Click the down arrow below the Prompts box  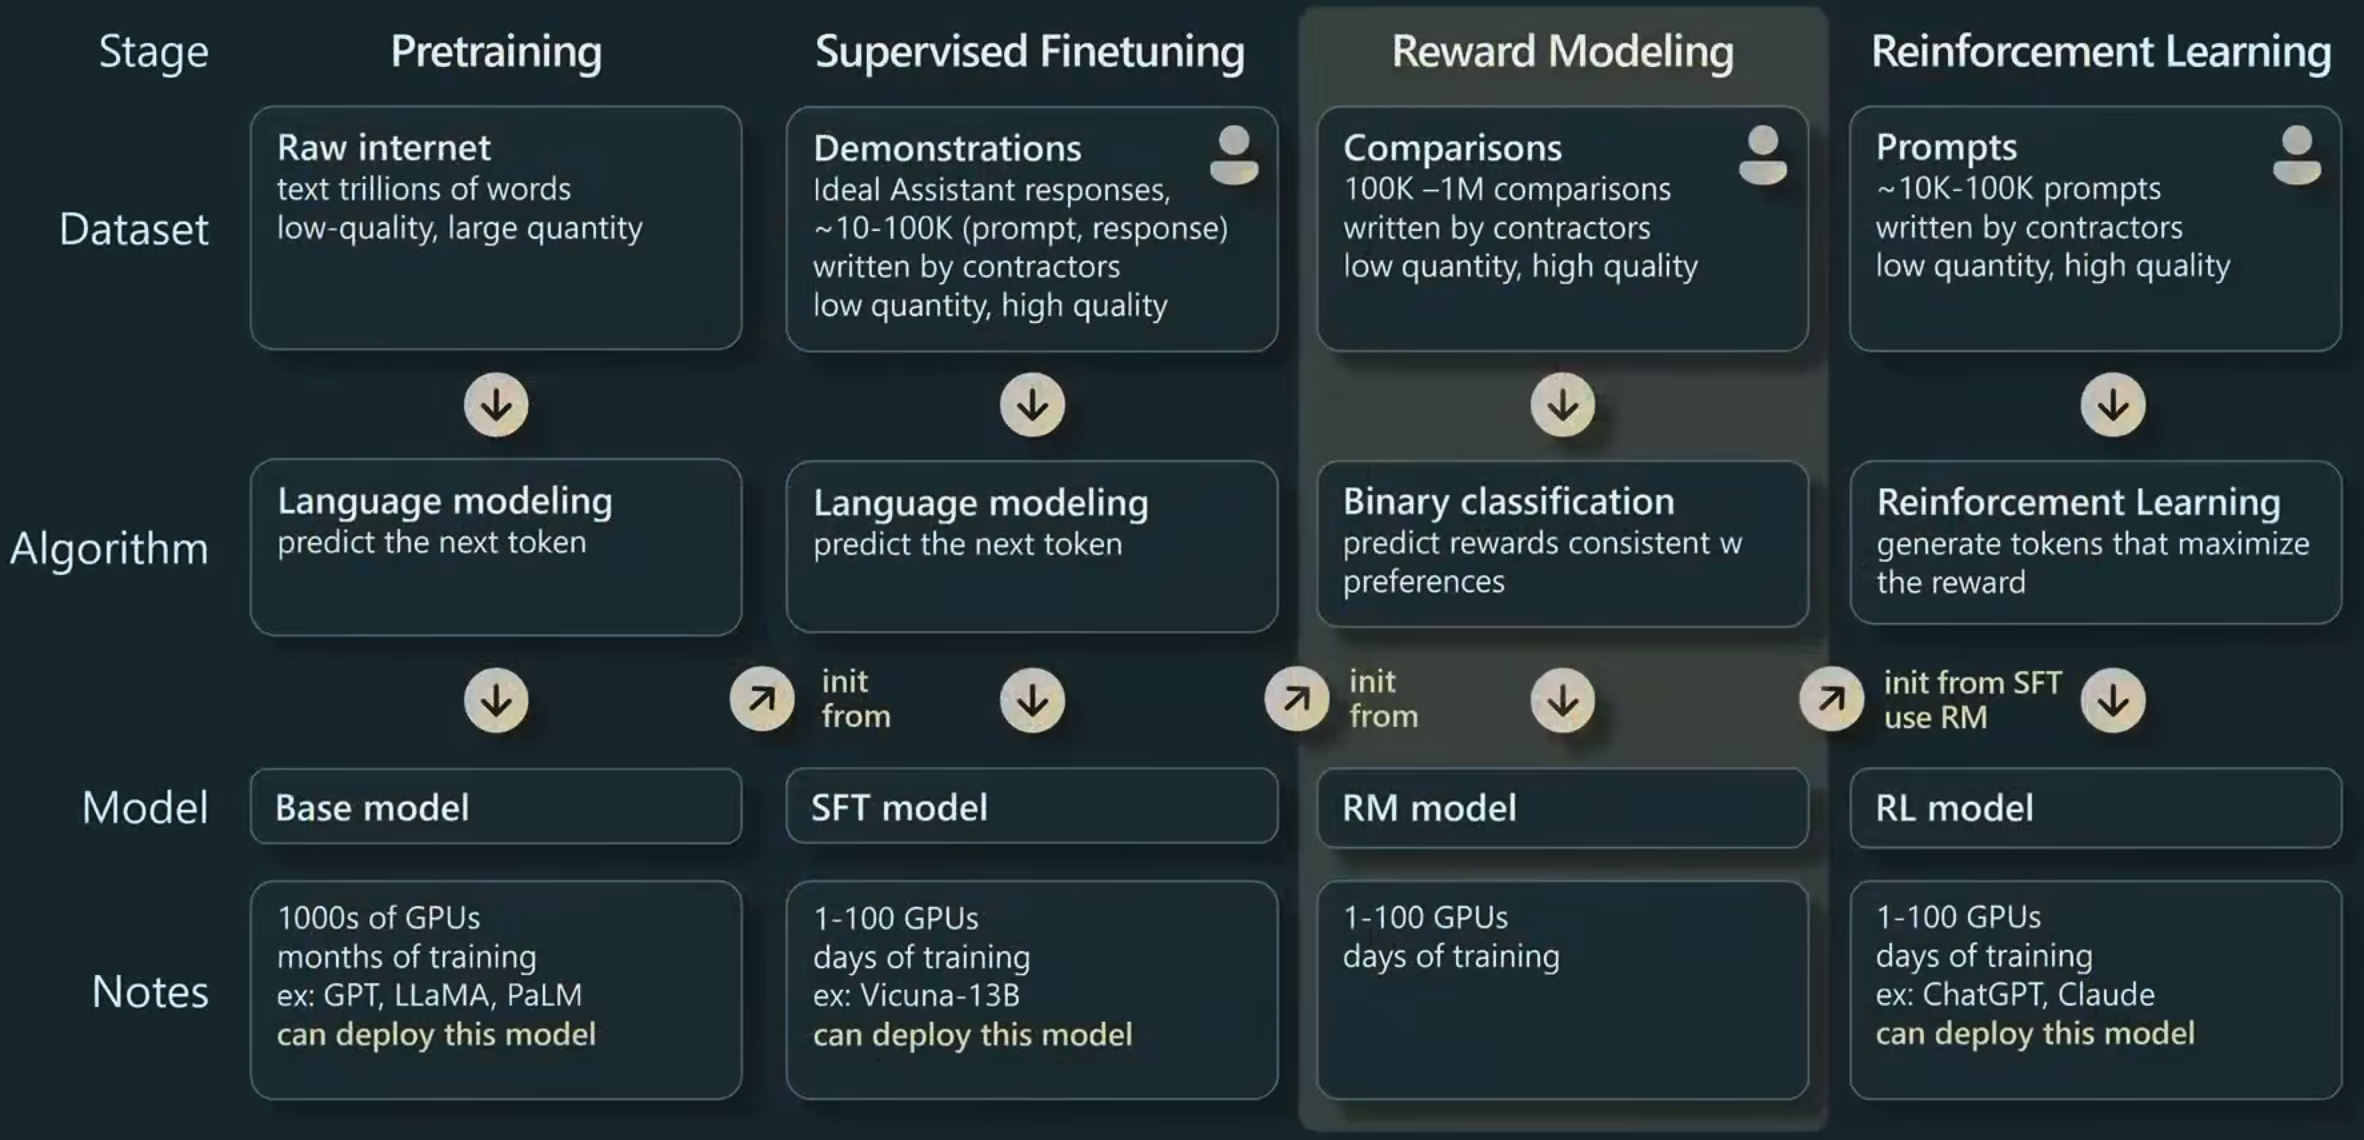[x=2113, y=405]
